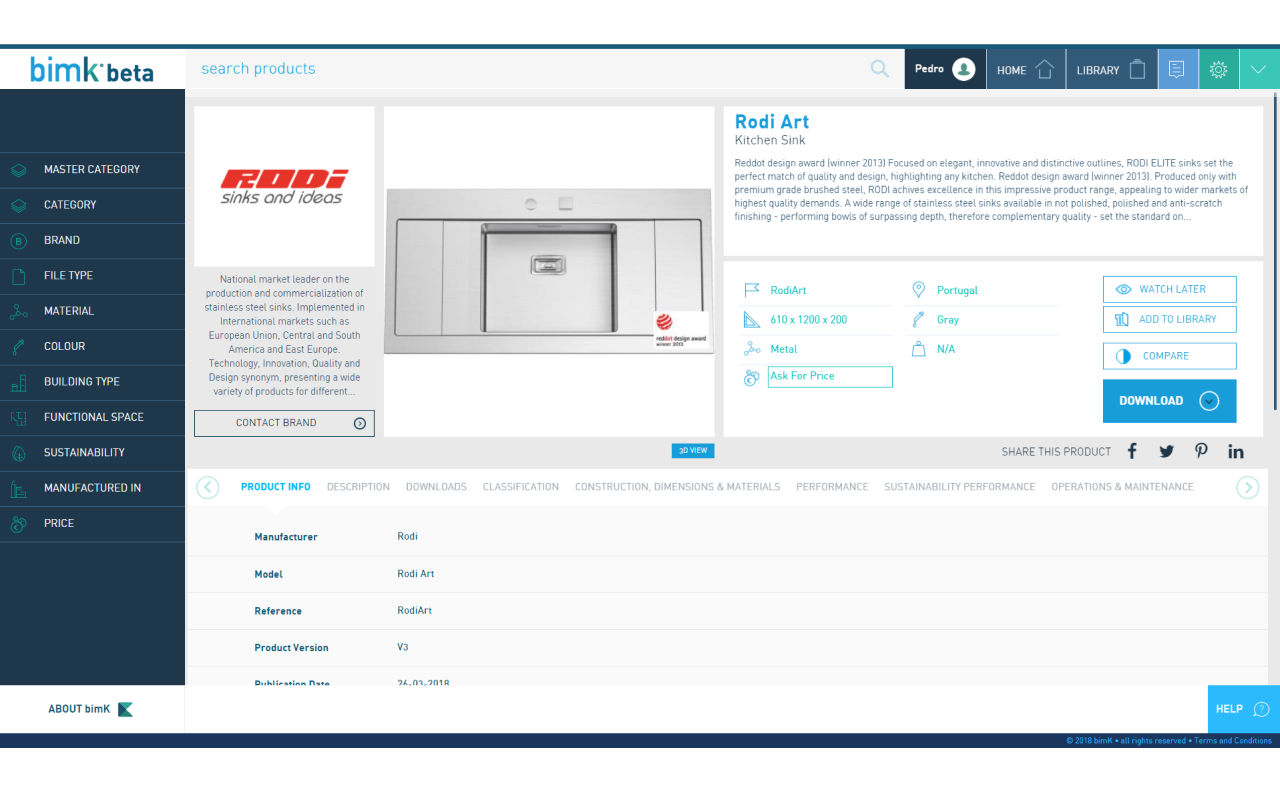1280x800 pixels.
Task: Open Sustainability Performance tab
Action: (x=959, y=487)
